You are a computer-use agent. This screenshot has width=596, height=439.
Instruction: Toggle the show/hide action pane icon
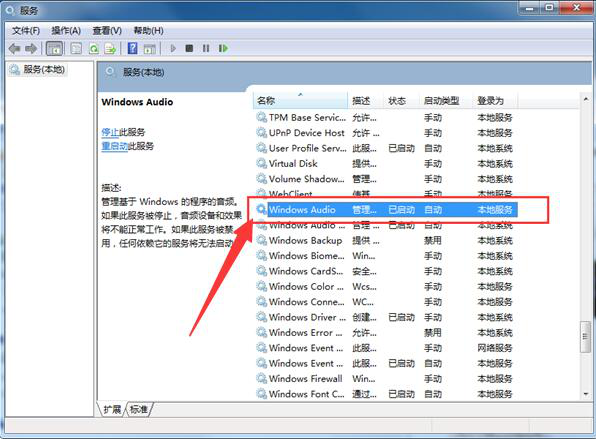tap(149, 48)
